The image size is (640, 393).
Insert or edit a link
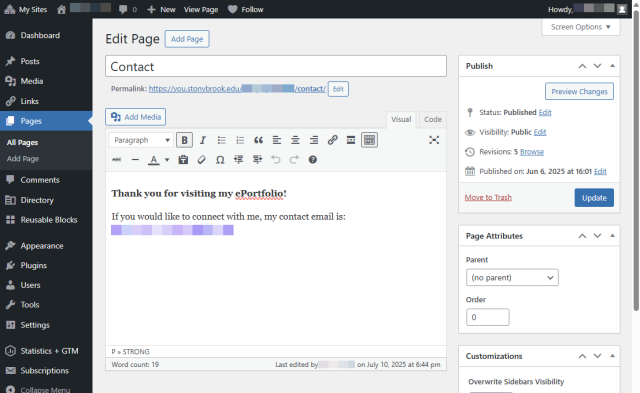332,140
